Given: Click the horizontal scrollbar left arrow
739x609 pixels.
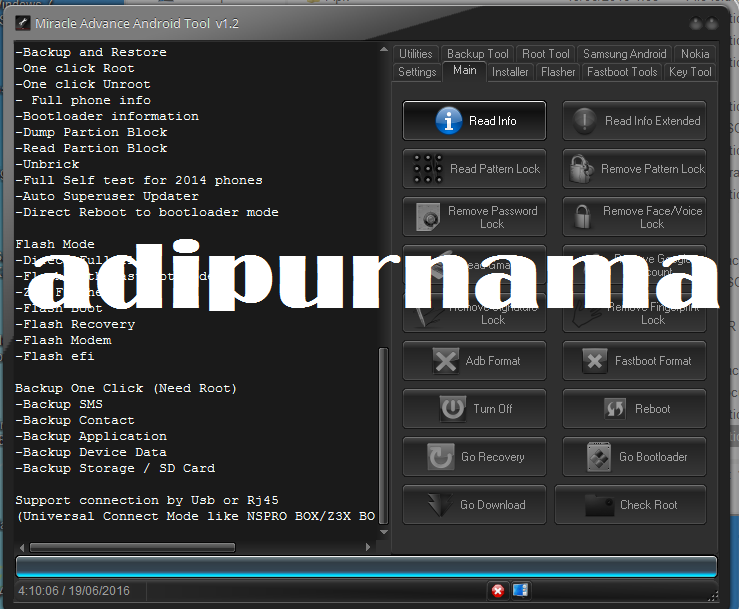Looking at the screenshot, I should point(22,547).
